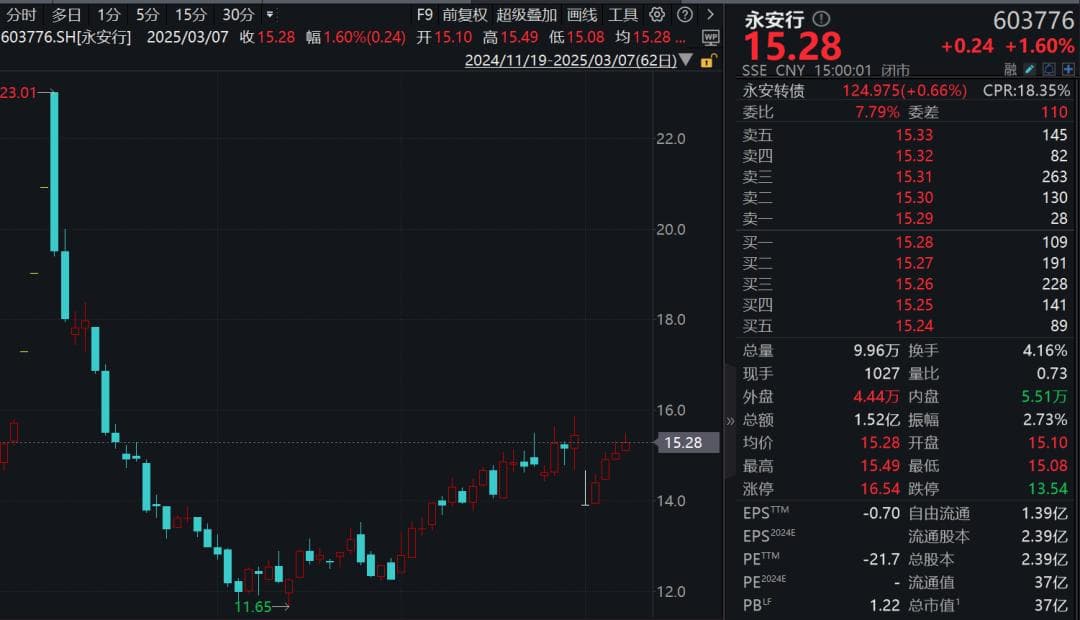Click 买四 price 15.25

(x=914, y=304)
